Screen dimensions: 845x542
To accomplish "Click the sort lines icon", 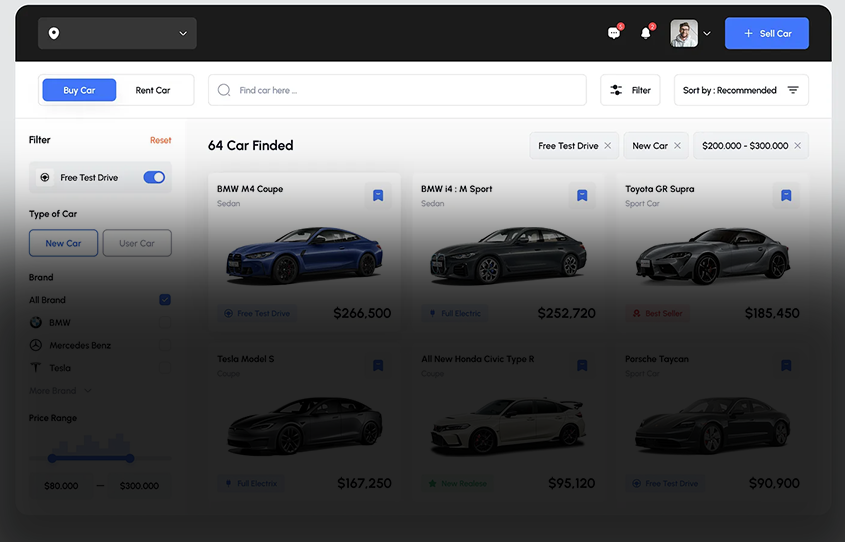I will (793, 90).
